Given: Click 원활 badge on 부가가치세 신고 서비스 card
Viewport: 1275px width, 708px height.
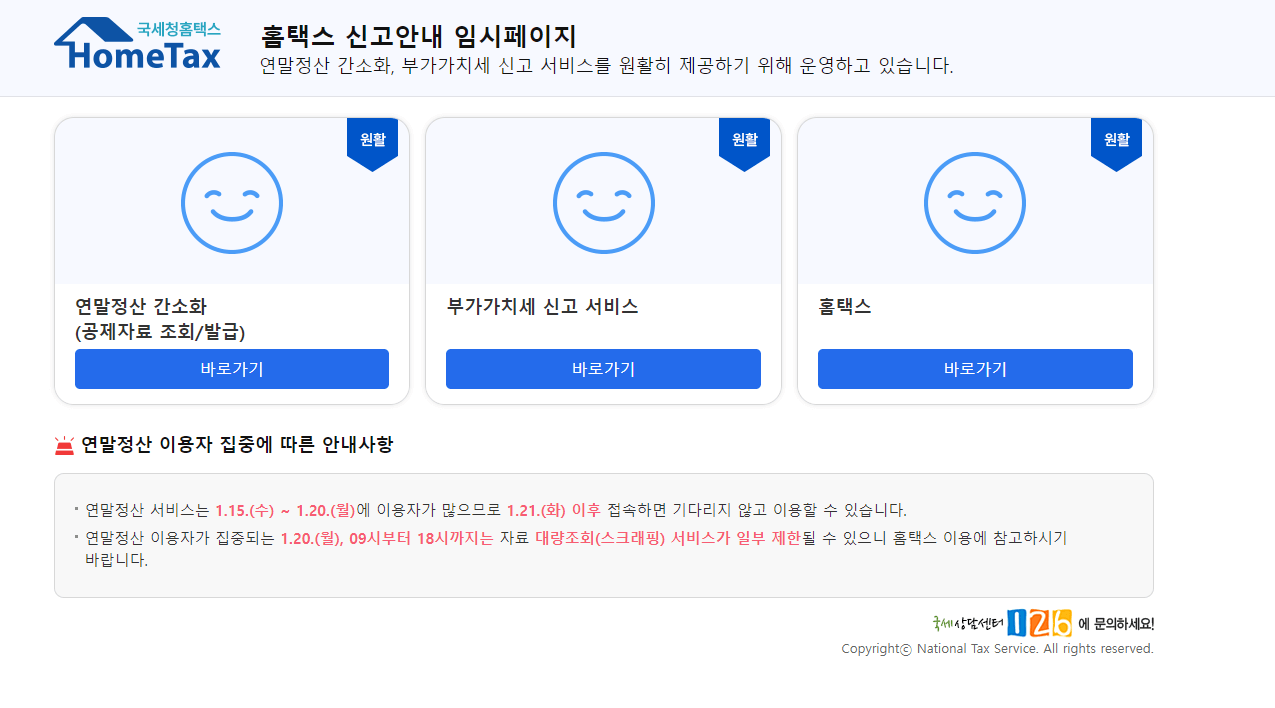Looking at the screenshot, I should [x=745, y=144].
